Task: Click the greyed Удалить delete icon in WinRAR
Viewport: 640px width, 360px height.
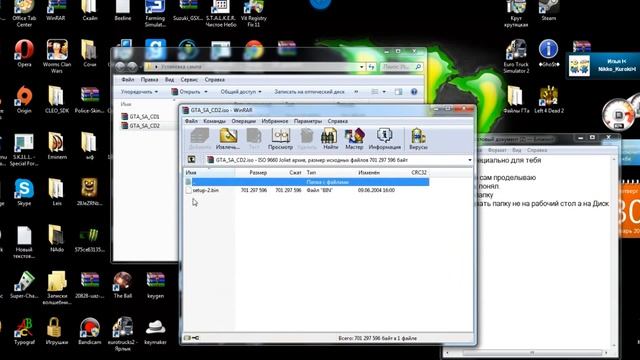Action: tap(307, 139)
